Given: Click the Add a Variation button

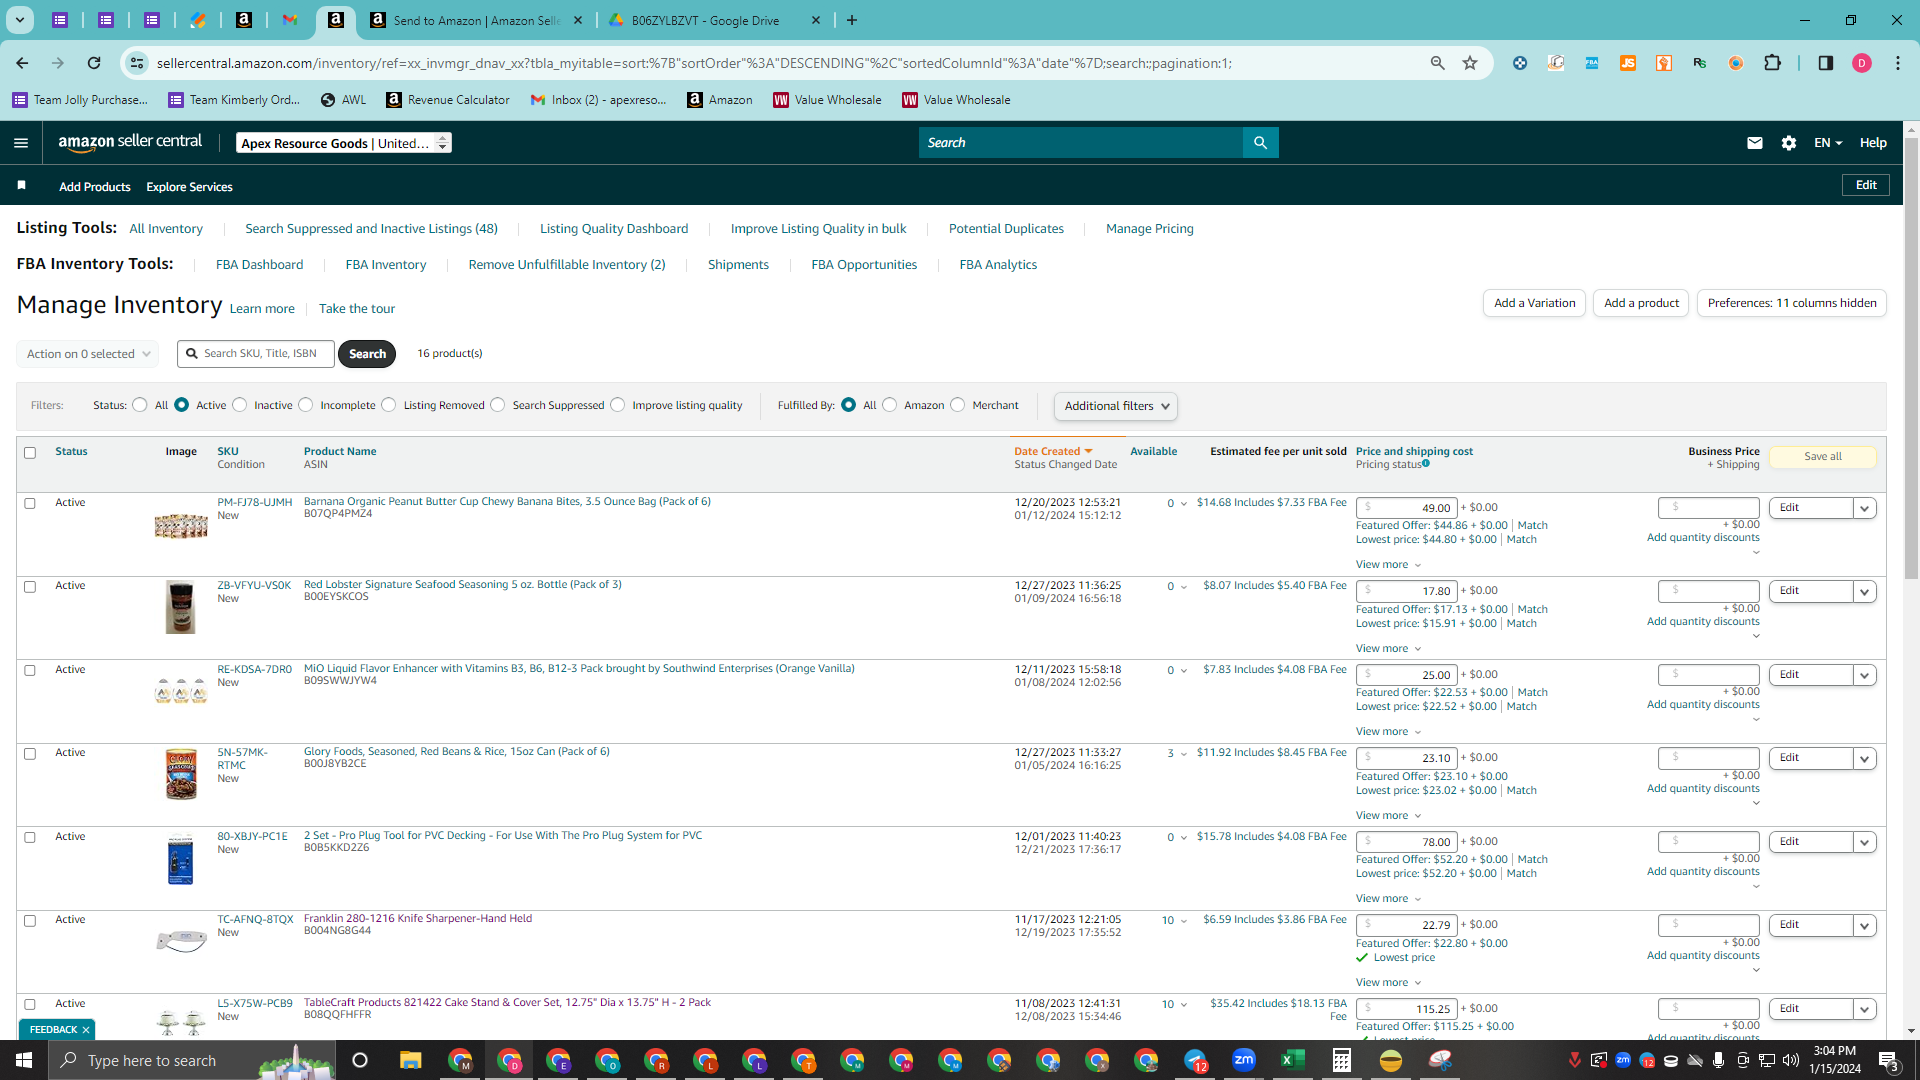Looking at the screenshot, I should (1534, 303).
